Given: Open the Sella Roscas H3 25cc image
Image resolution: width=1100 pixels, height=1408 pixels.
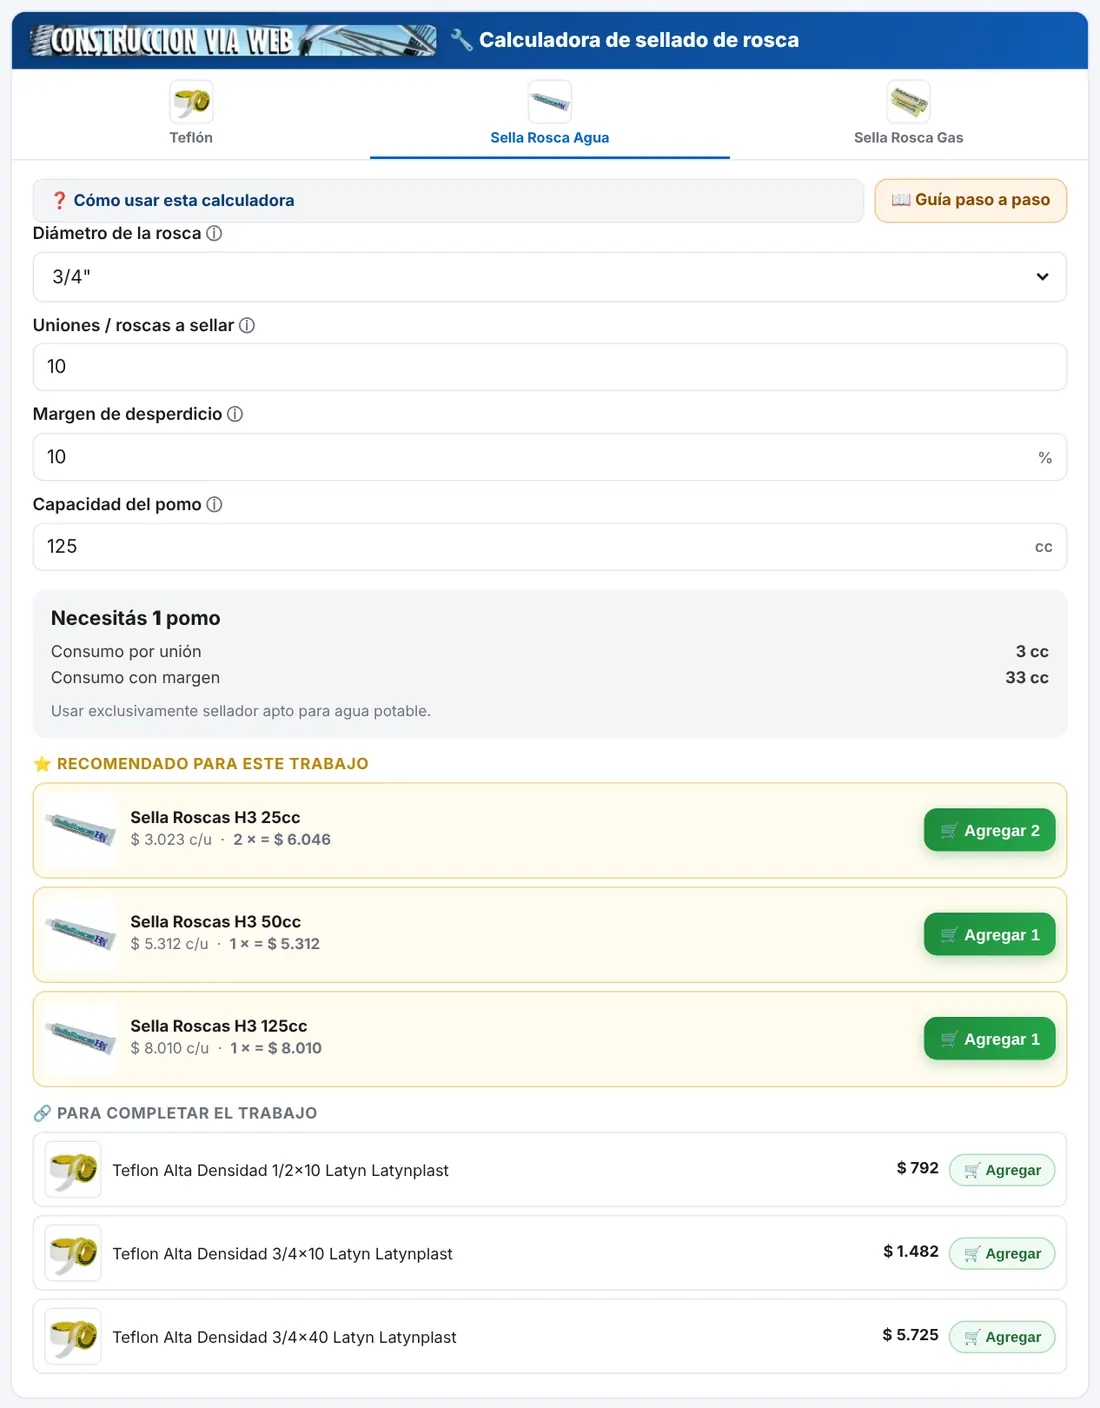Looking at the screenshot, I should click(x=81, y=830).
